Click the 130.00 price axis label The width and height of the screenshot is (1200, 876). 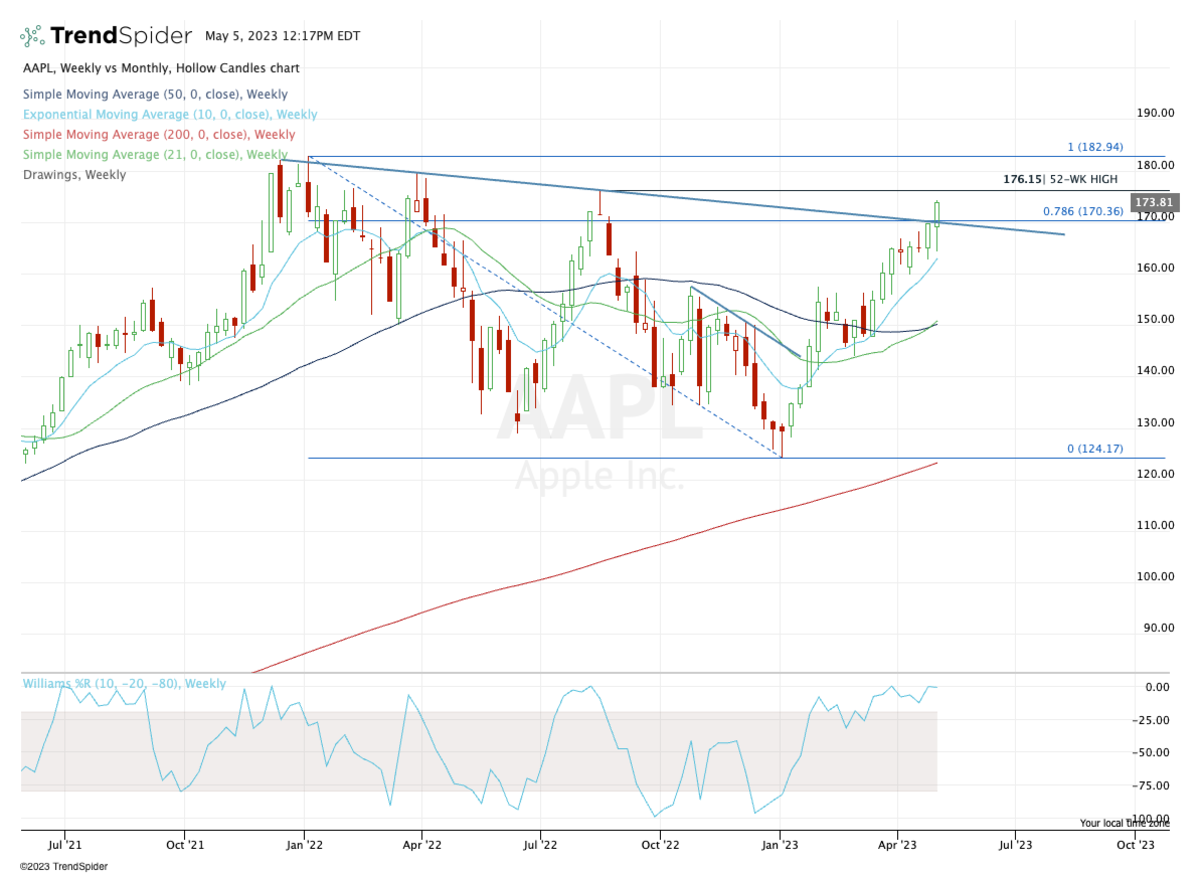(x=1154, y=423)
